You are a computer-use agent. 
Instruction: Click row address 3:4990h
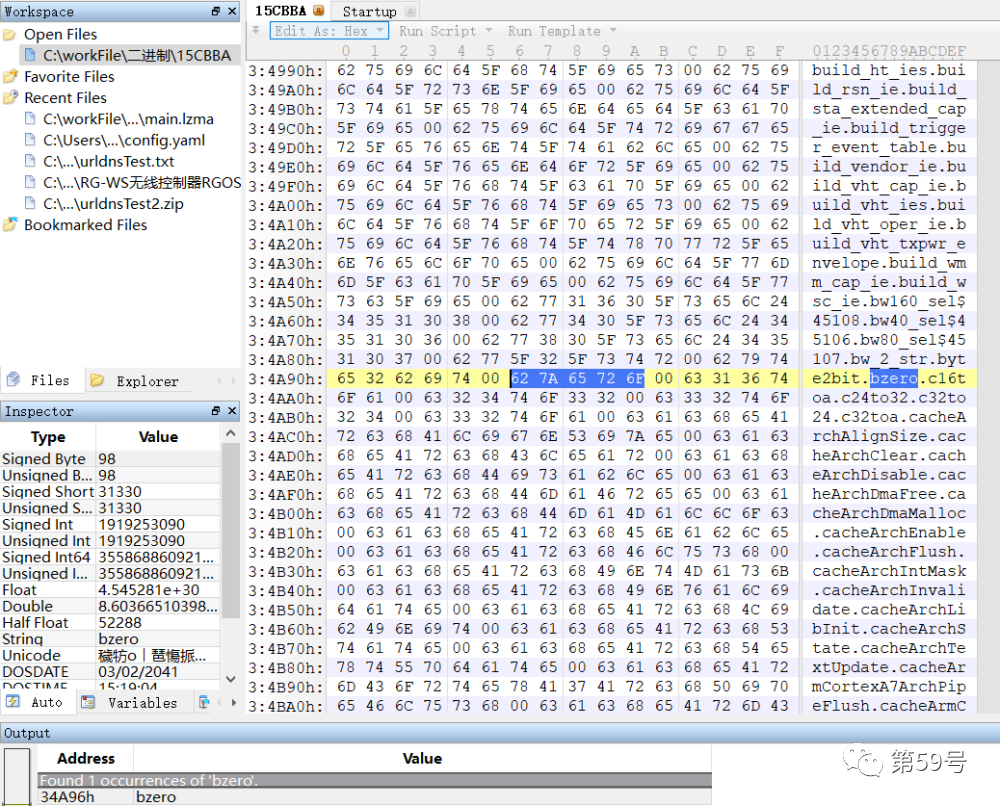tap(286, 70)
